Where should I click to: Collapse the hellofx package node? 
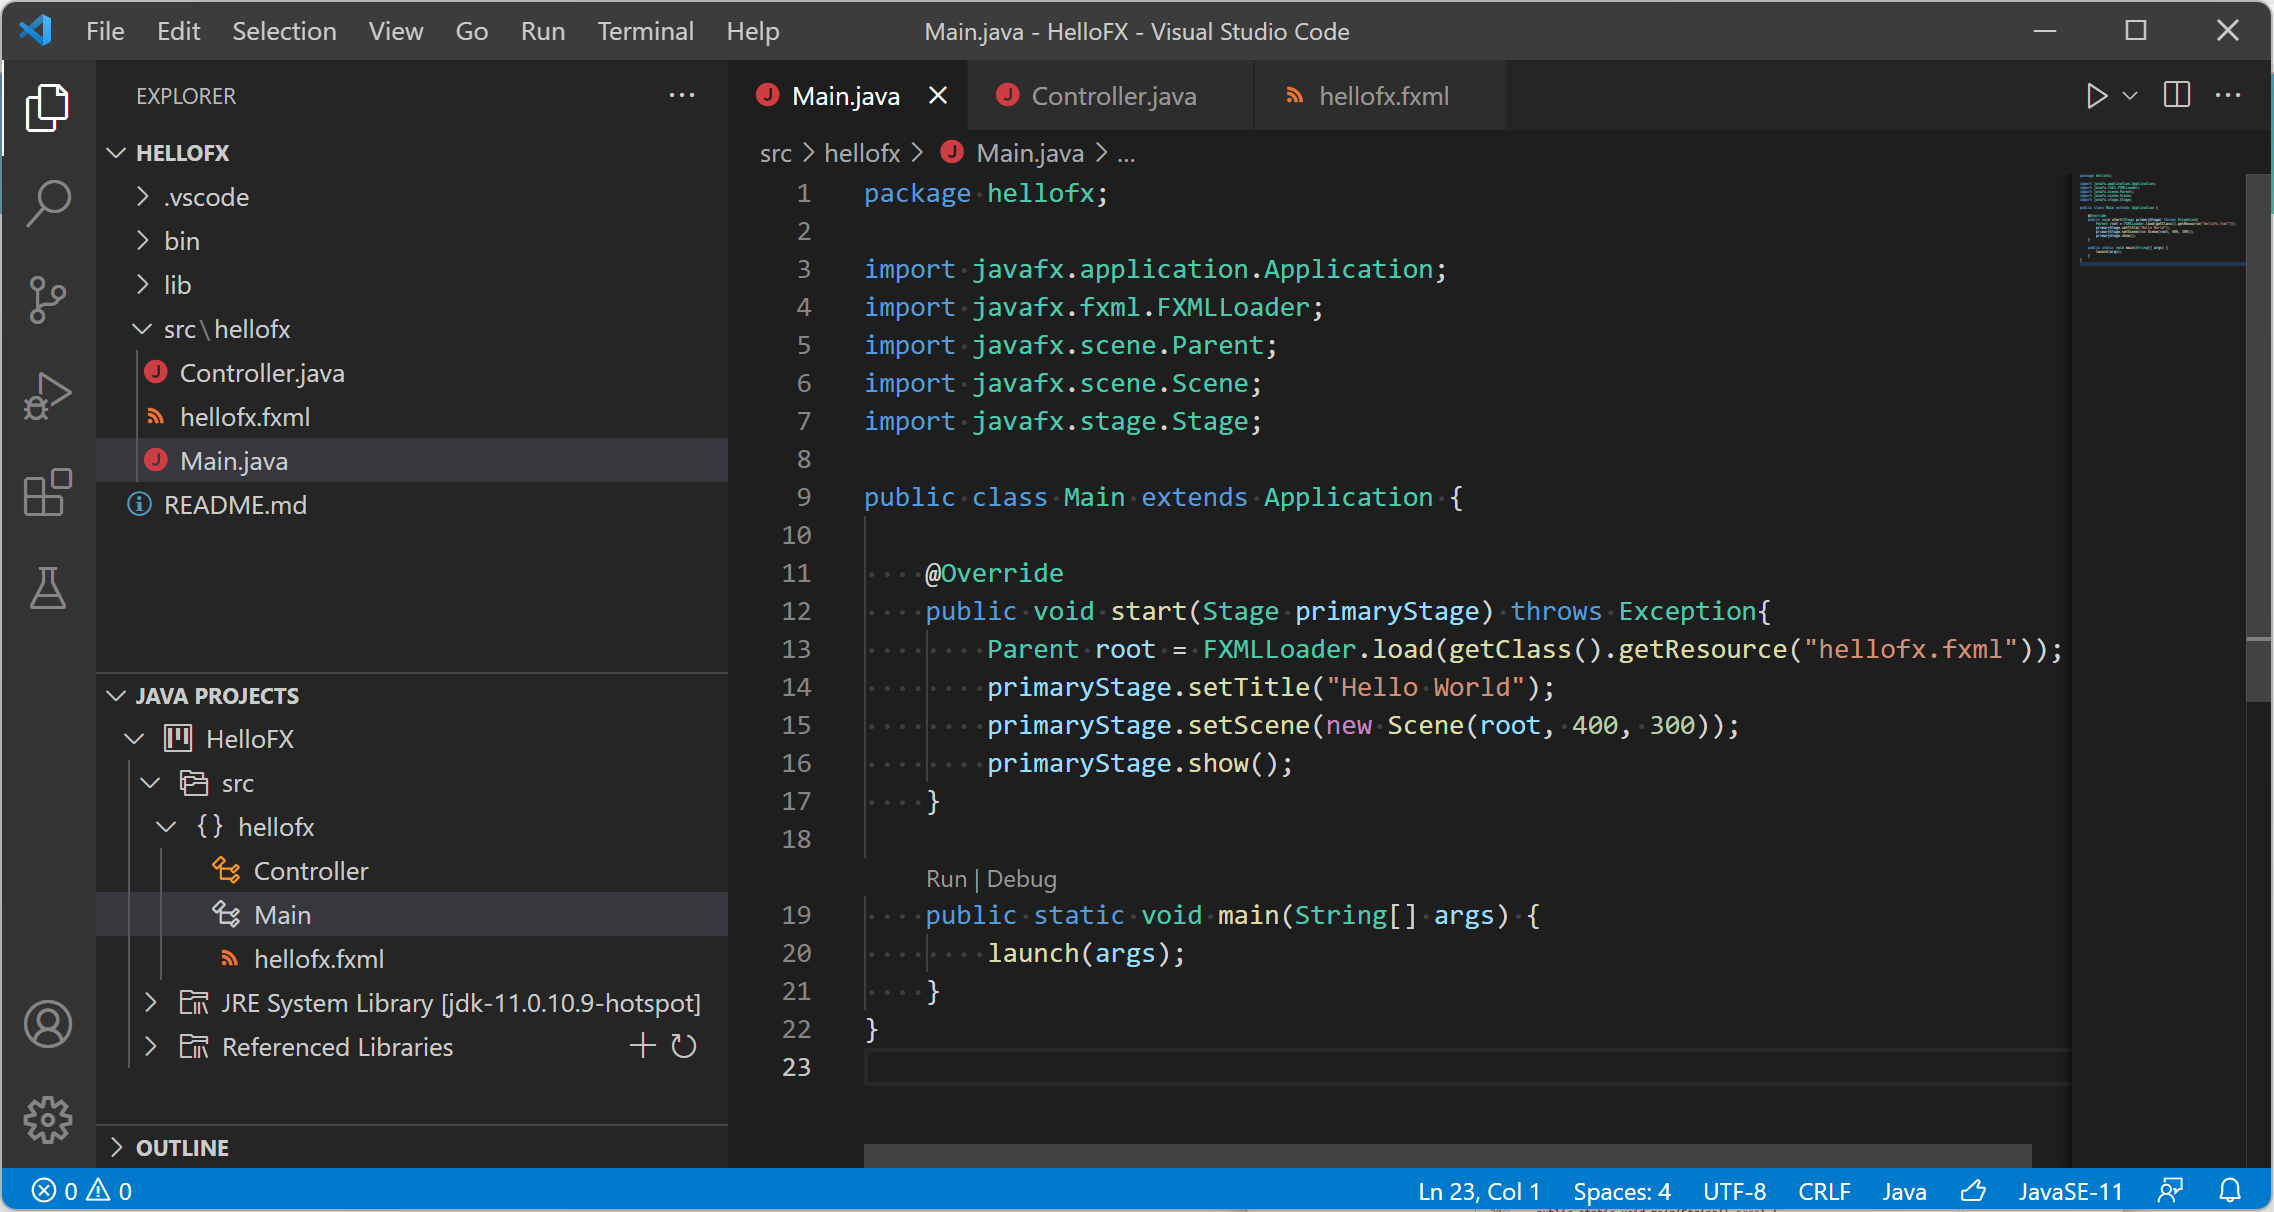click(x=167, y=827)
